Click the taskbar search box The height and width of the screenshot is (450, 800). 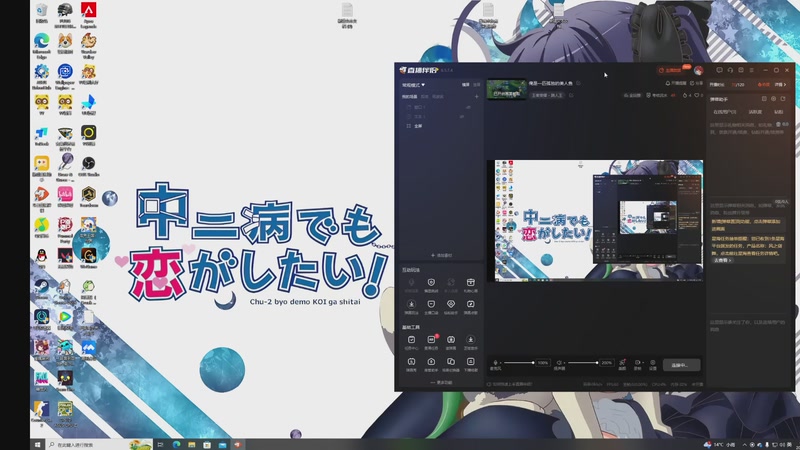coord(98,444)
